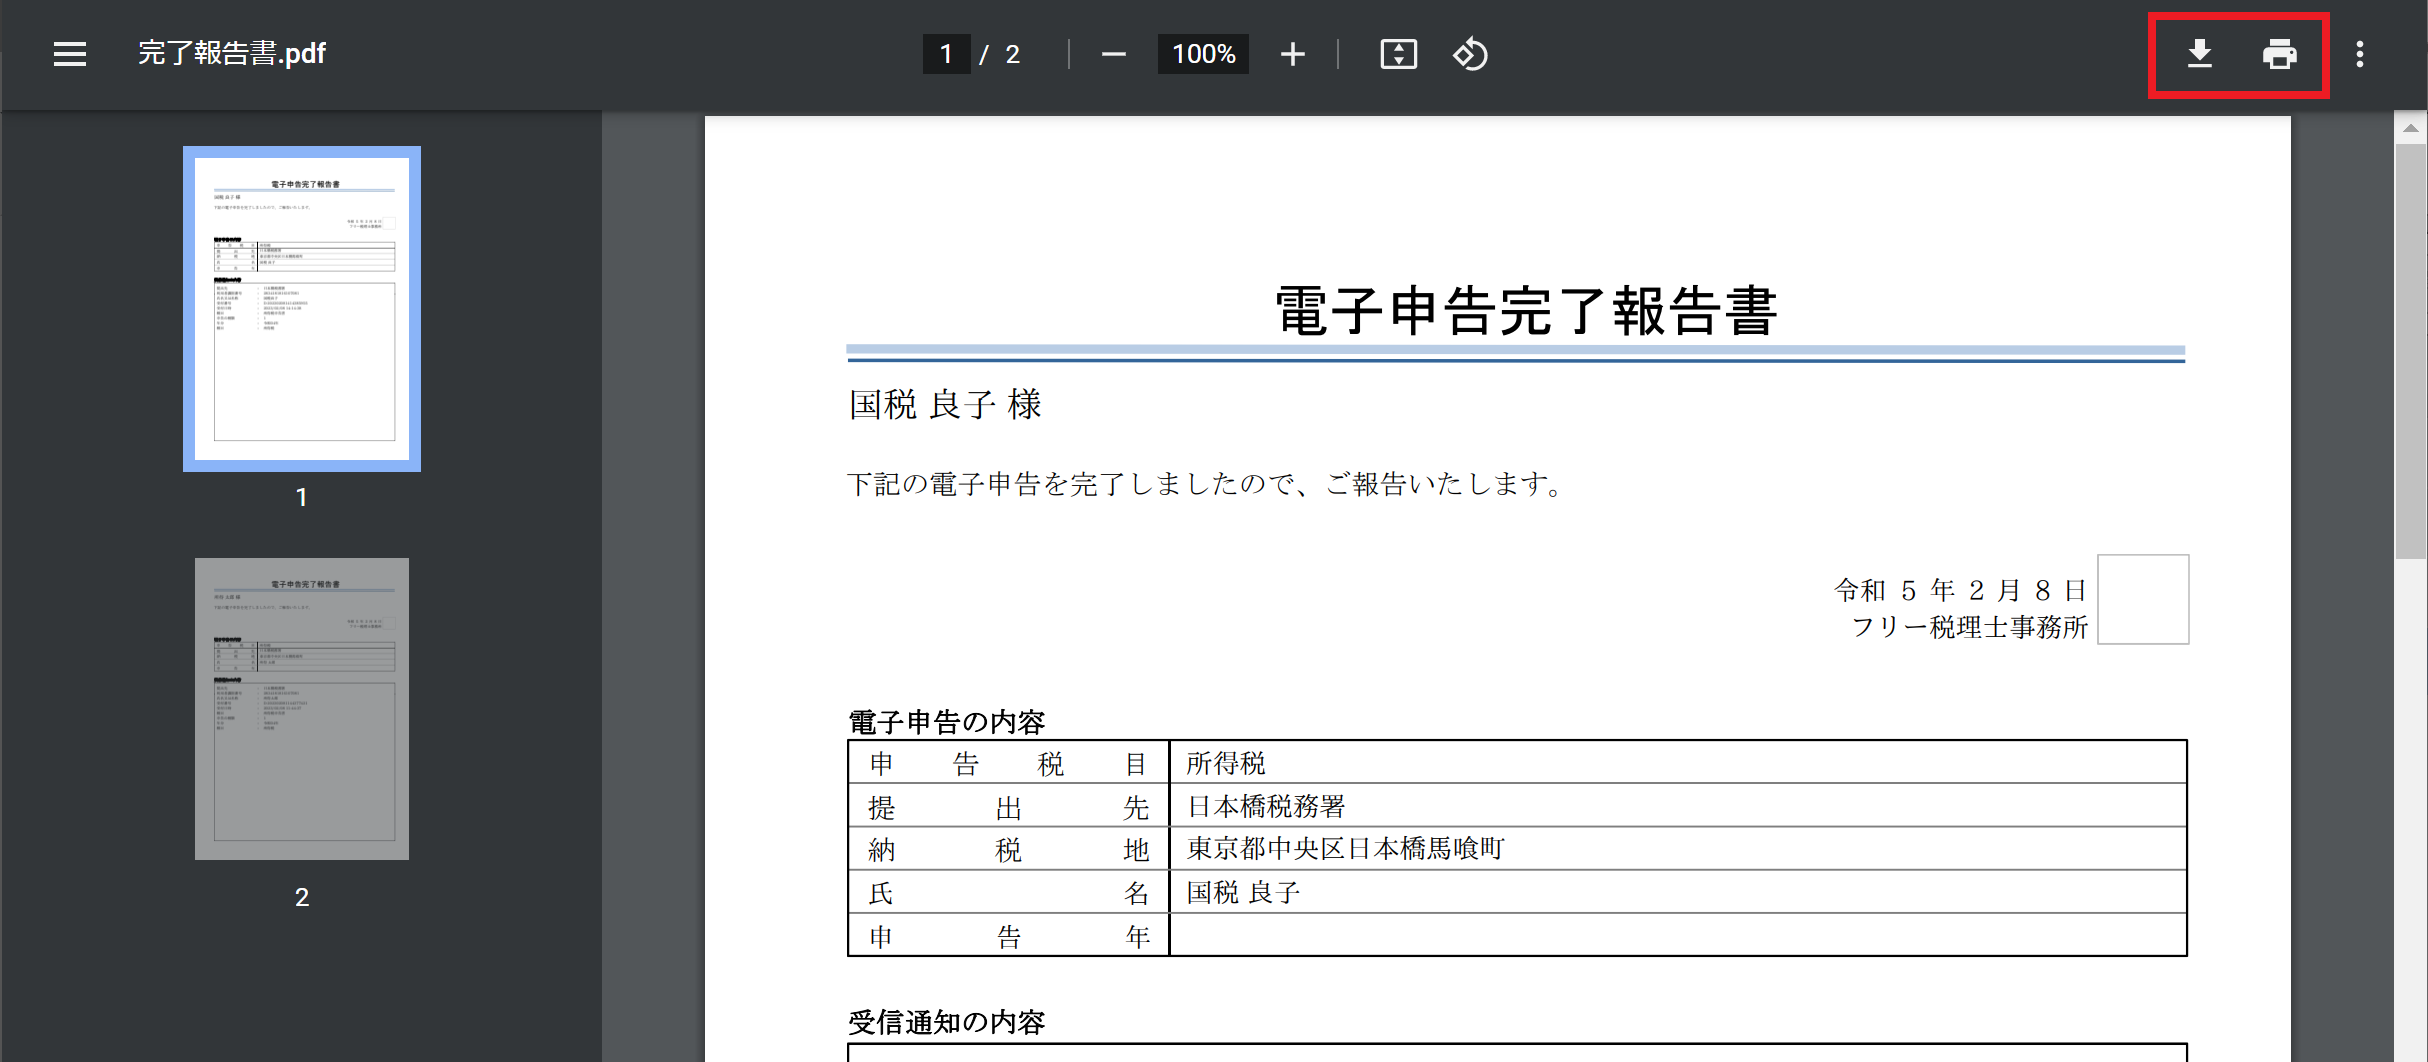Click the thumbnail label 2
The height and width of the screenshot is (1062, 2428).
pos(302,897)
